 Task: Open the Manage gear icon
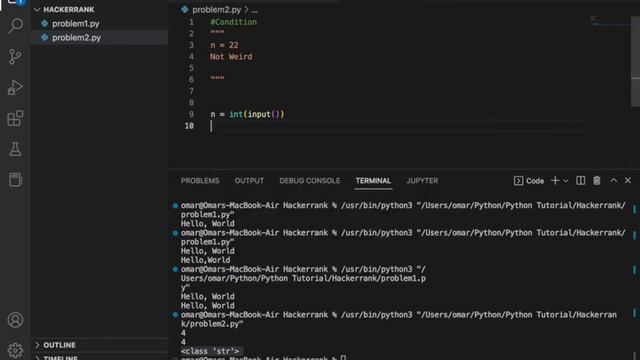(x=16, y=350)
